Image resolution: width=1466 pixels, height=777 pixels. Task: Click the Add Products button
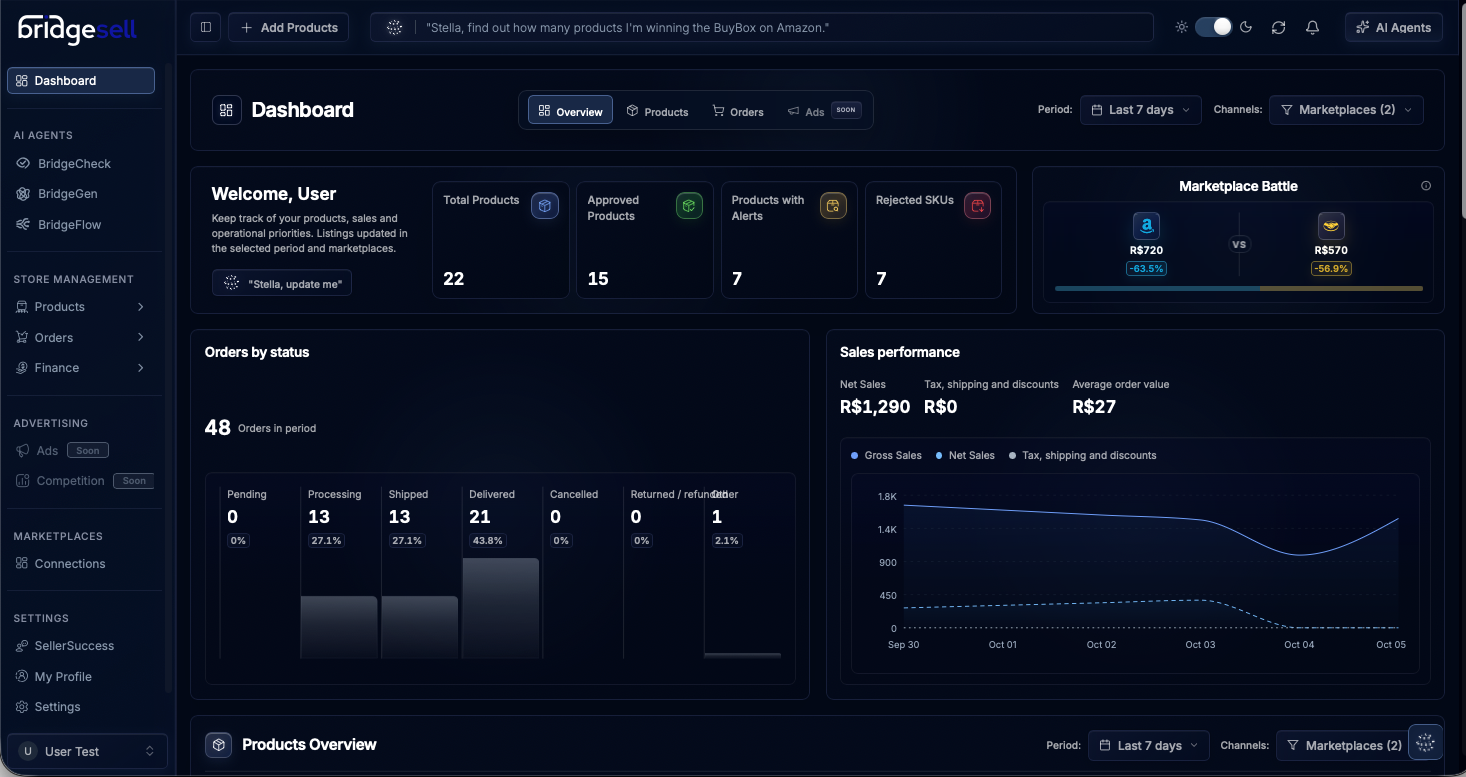288,27
